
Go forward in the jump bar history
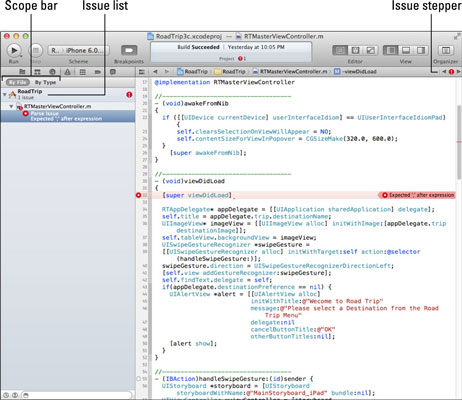coord(166,72)
